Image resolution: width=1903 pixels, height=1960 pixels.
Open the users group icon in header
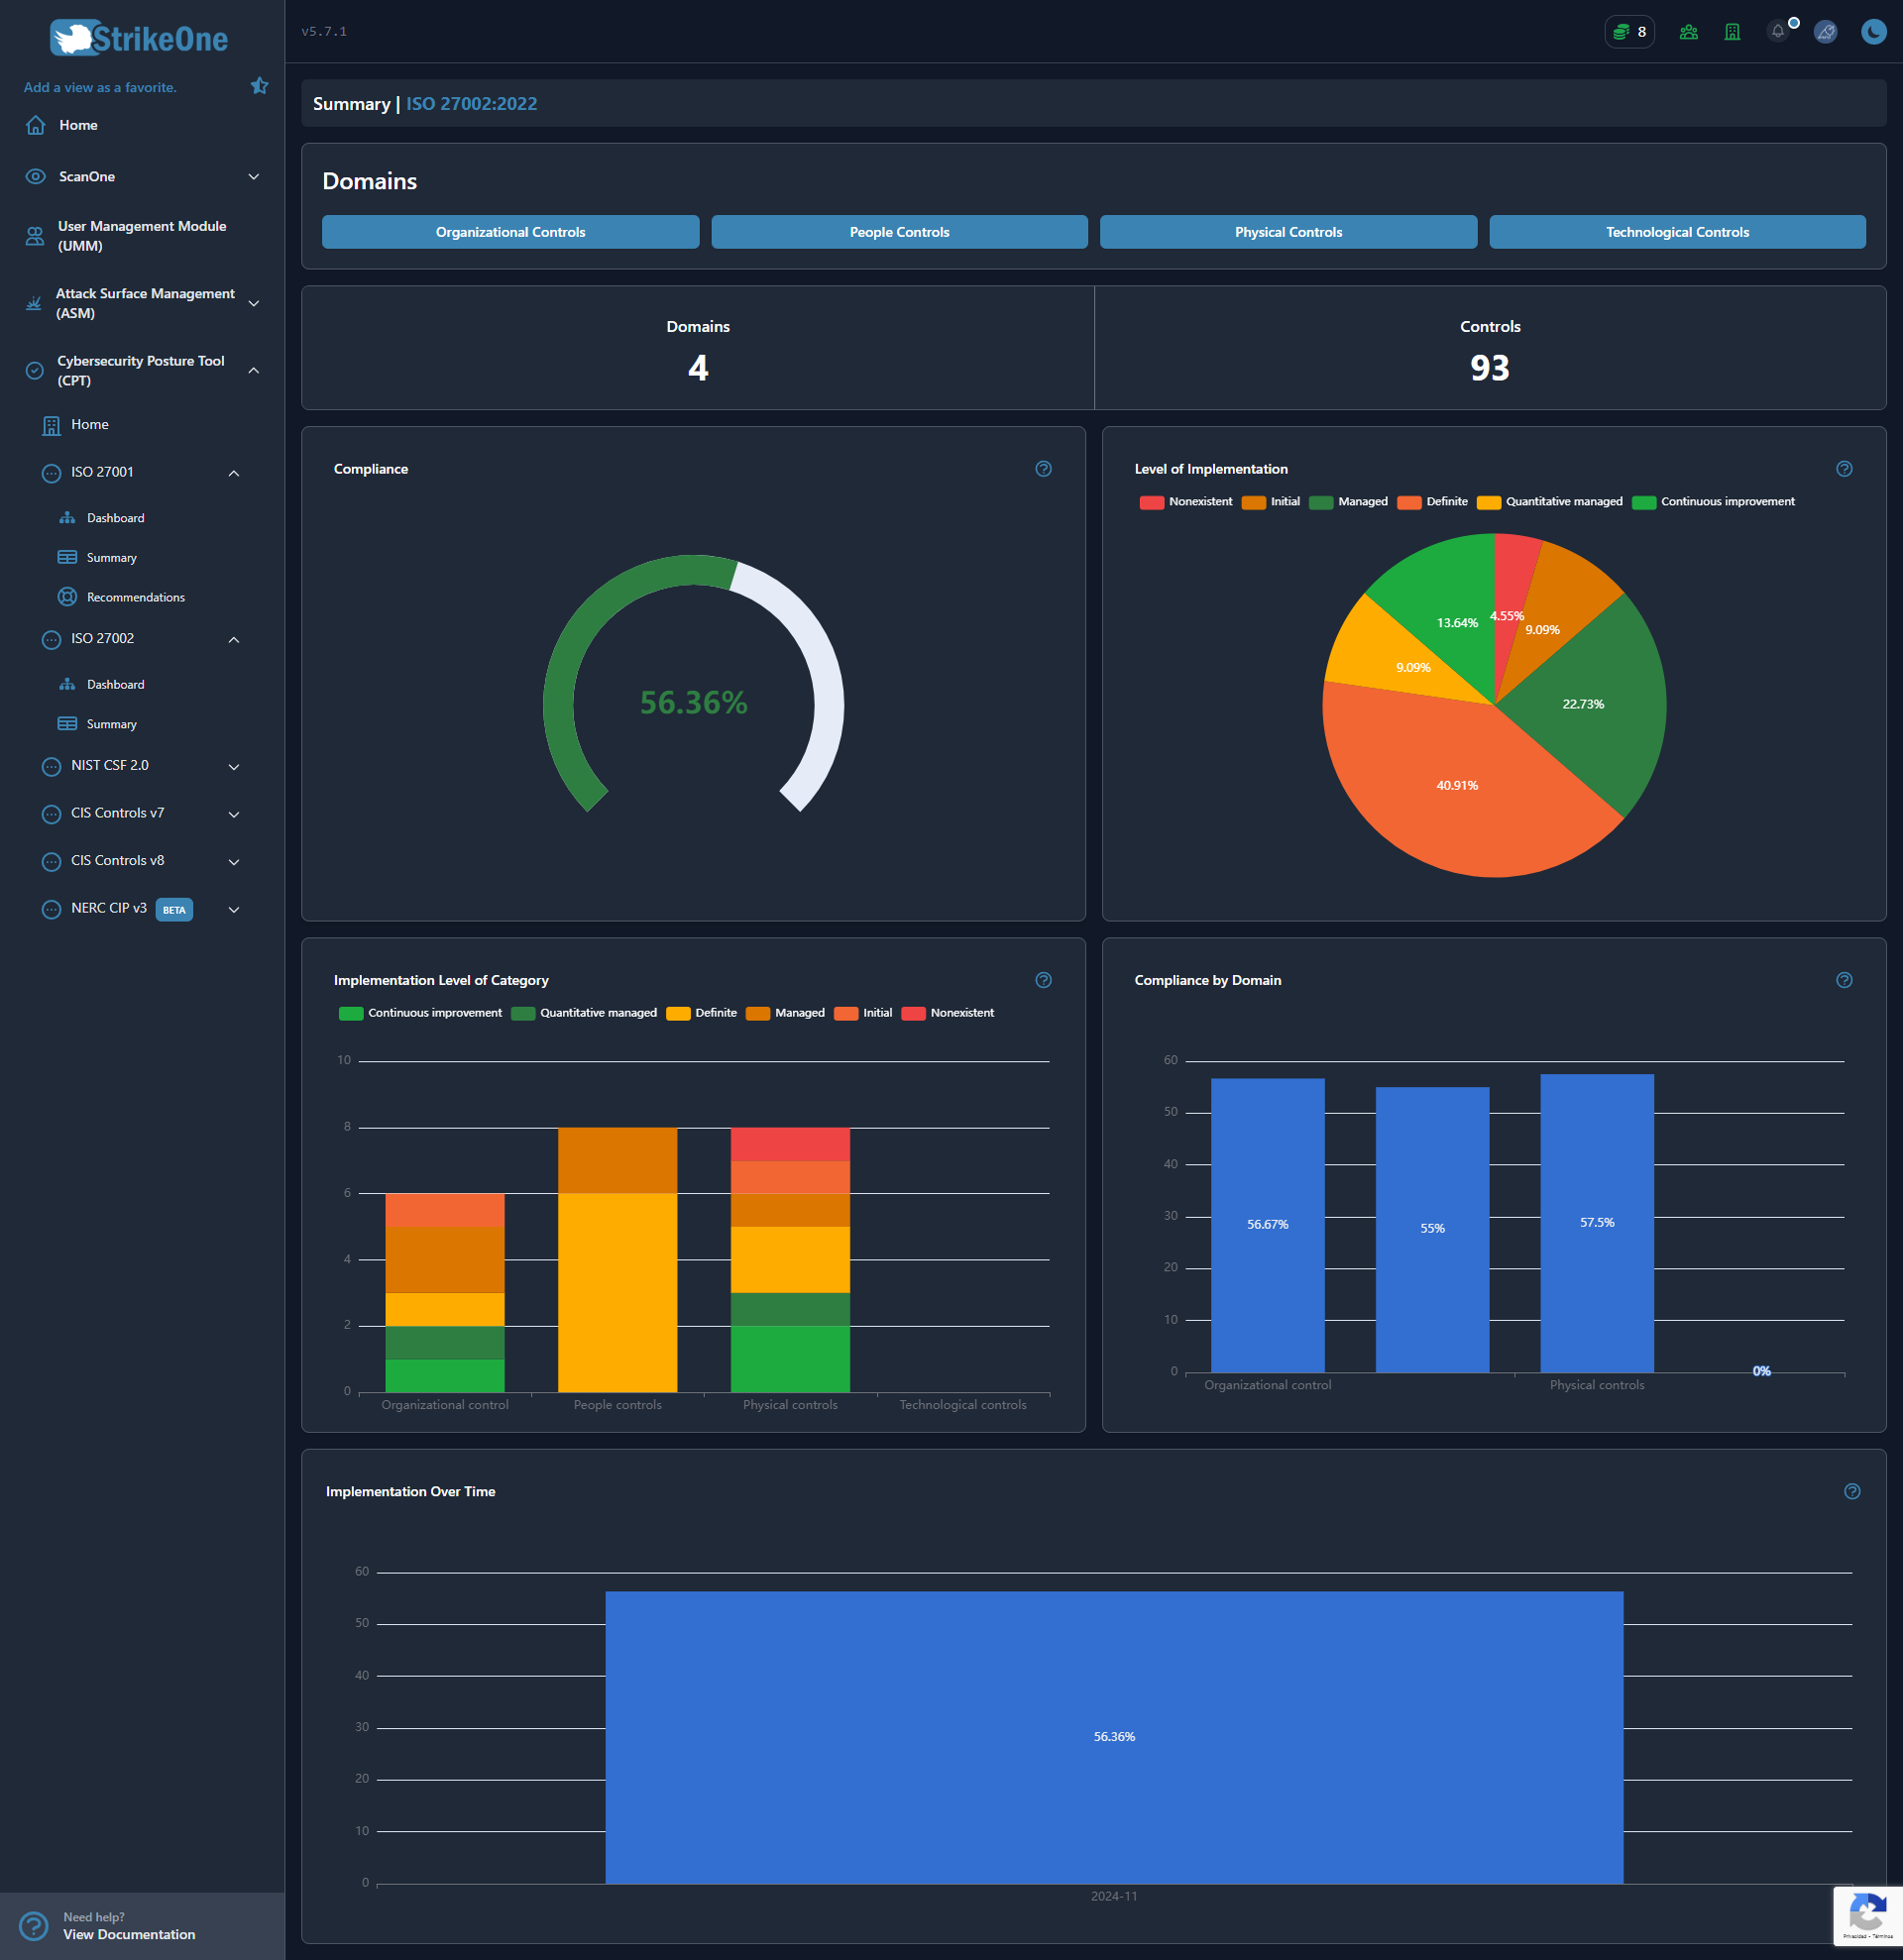(x=1688, y=32)
